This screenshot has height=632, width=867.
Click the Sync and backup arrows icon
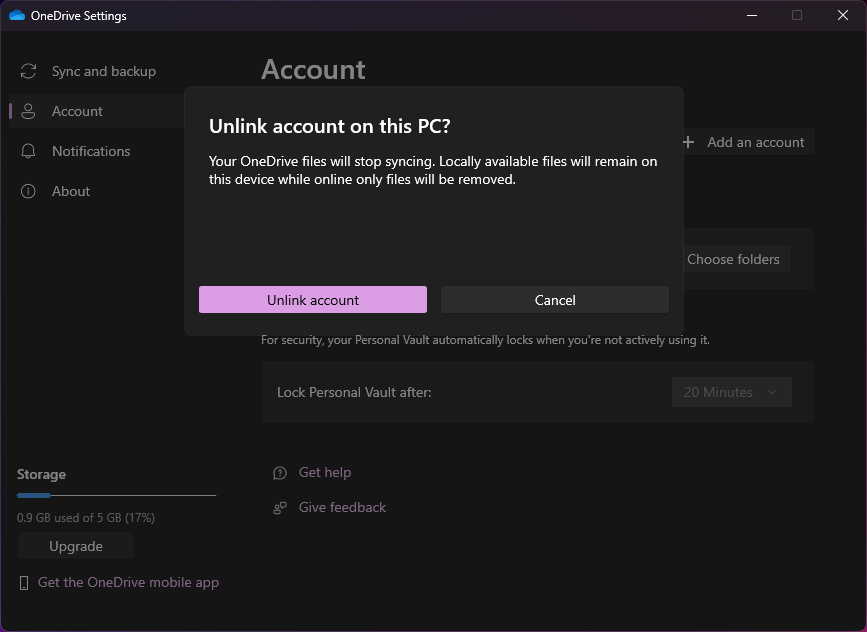28,71
